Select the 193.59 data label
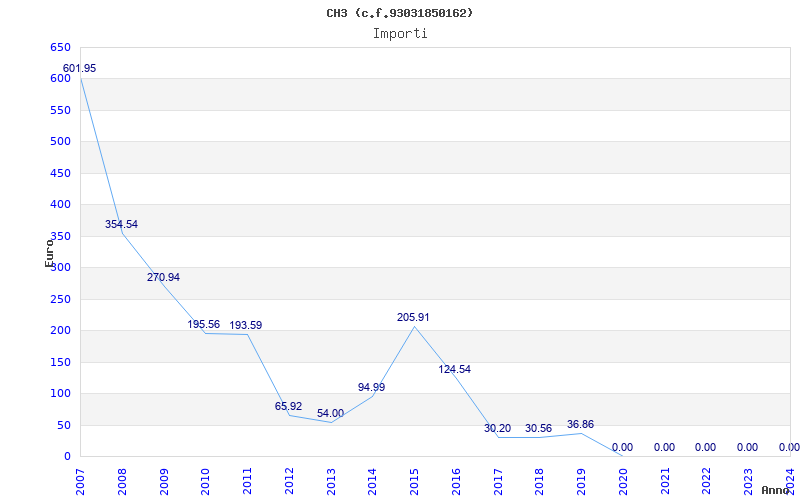 [245, 326]
